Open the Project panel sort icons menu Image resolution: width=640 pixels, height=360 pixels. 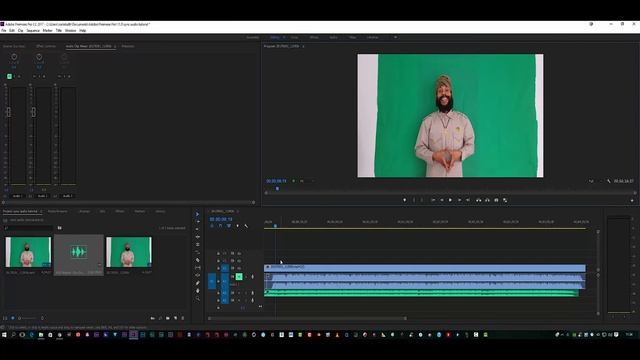42,318
